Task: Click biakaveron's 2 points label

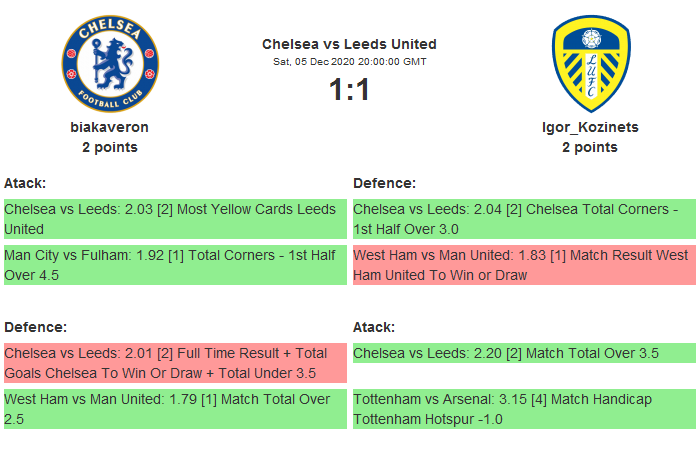Action: pyautogui.click(x=110, y=147)
